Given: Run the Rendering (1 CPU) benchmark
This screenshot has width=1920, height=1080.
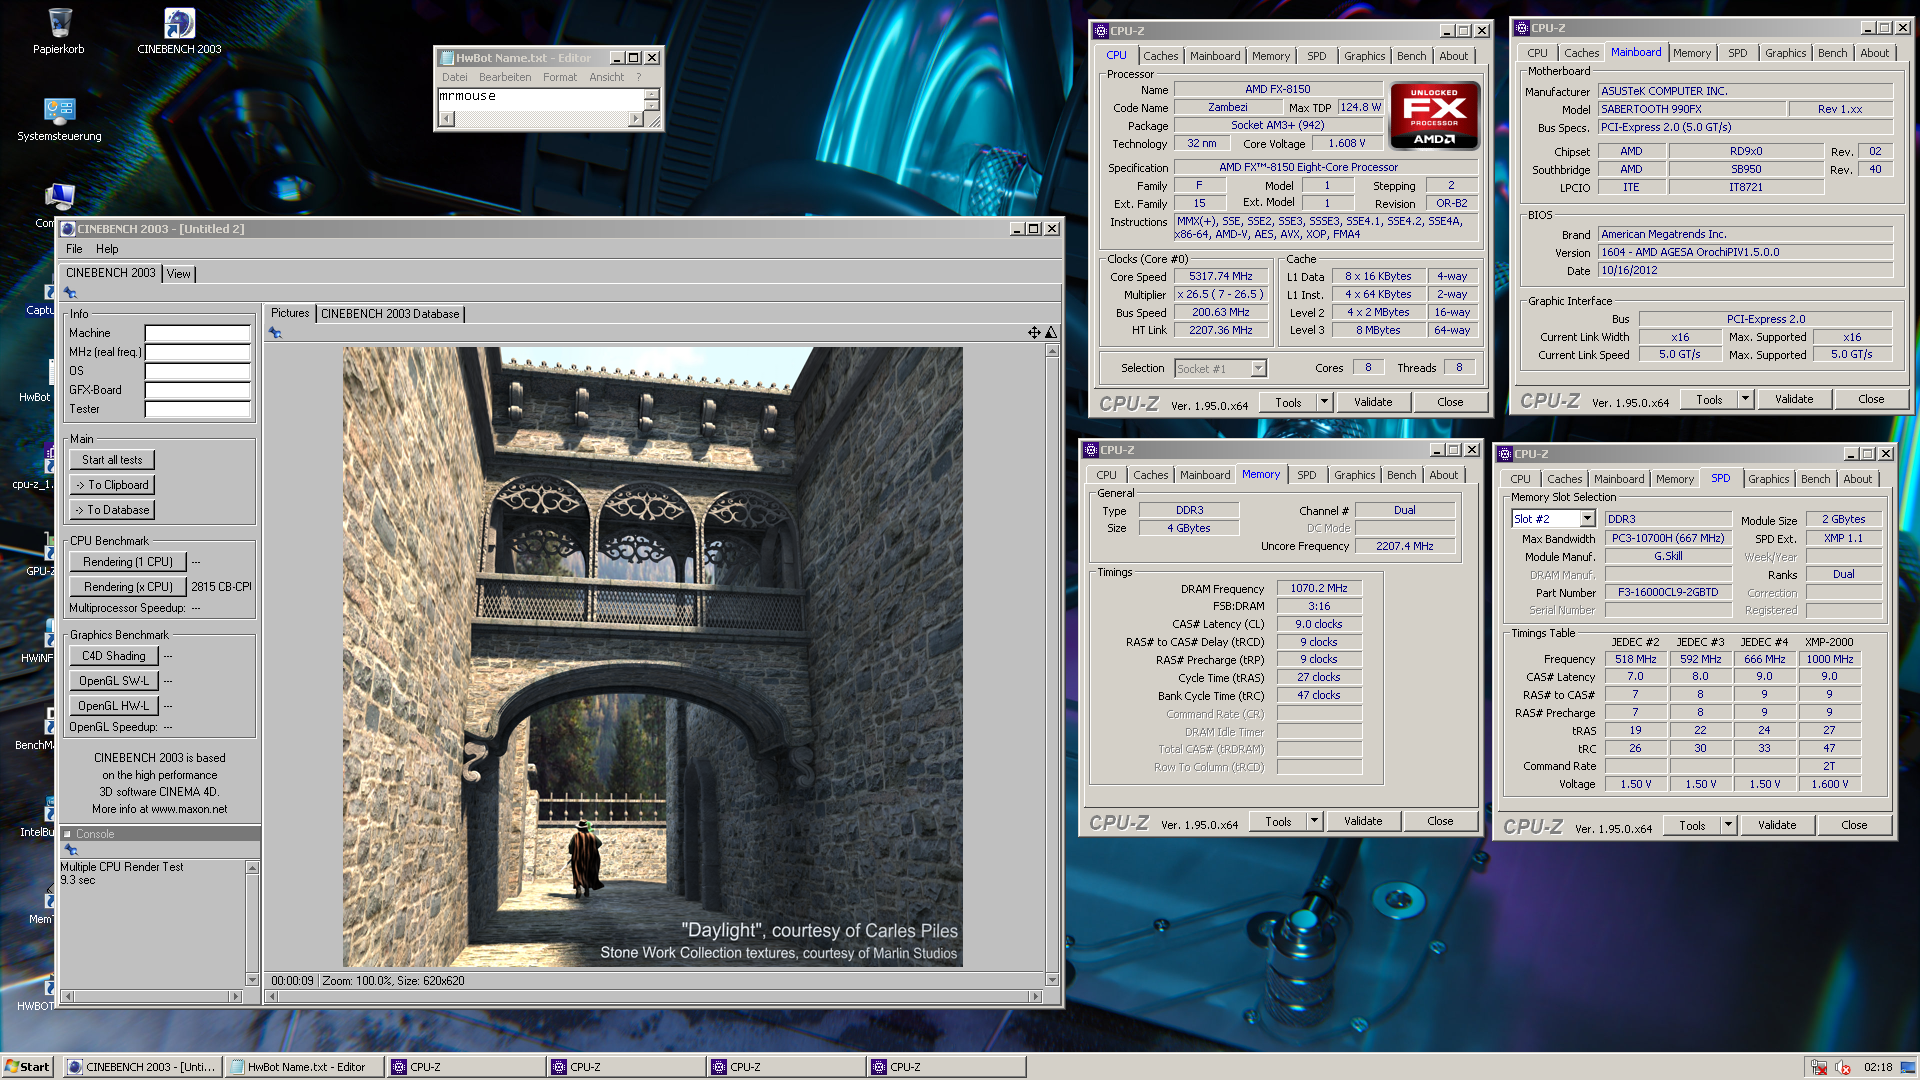Looking at the screenshot, I should coord(128,562).
